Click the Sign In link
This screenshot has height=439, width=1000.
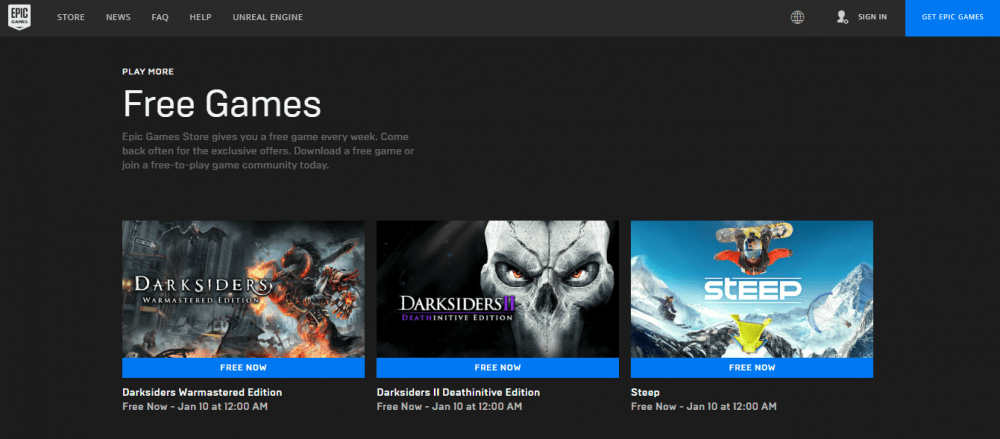(x=872, y=17)
